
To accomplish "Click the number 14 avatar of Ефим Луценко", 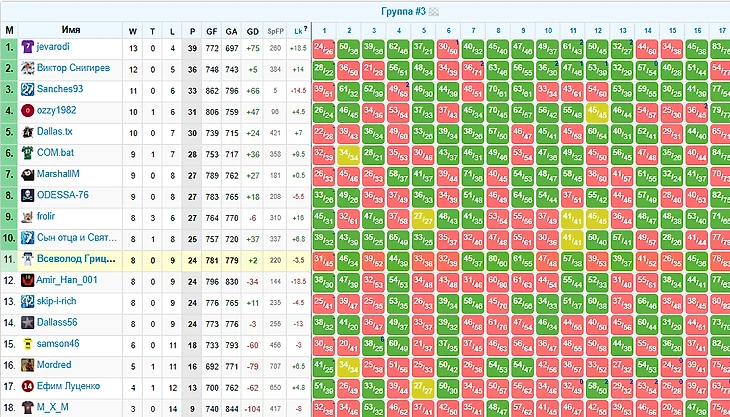I will pyautogui.click(x=27, y=386).
